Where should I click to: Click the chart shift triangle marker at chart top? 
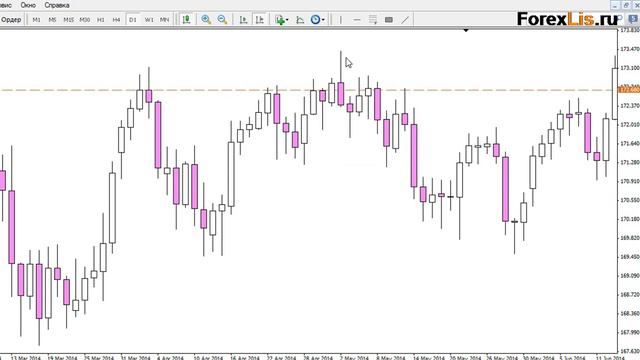coord(466,30)
